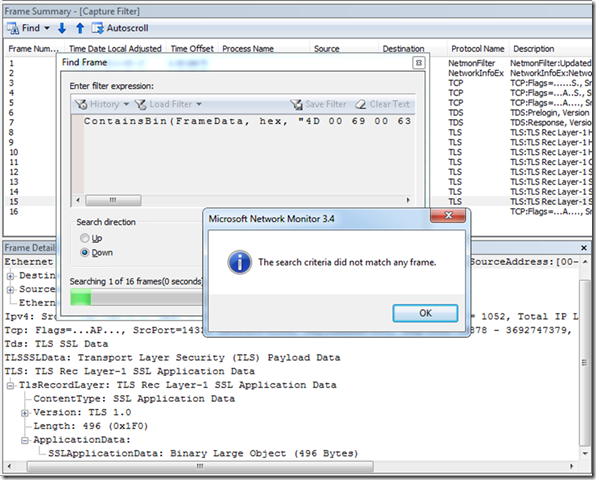Click the filter box horizontal scrollbar thumb
The height and width of the screenshot is (480, 596).
(x=113, y=200)
